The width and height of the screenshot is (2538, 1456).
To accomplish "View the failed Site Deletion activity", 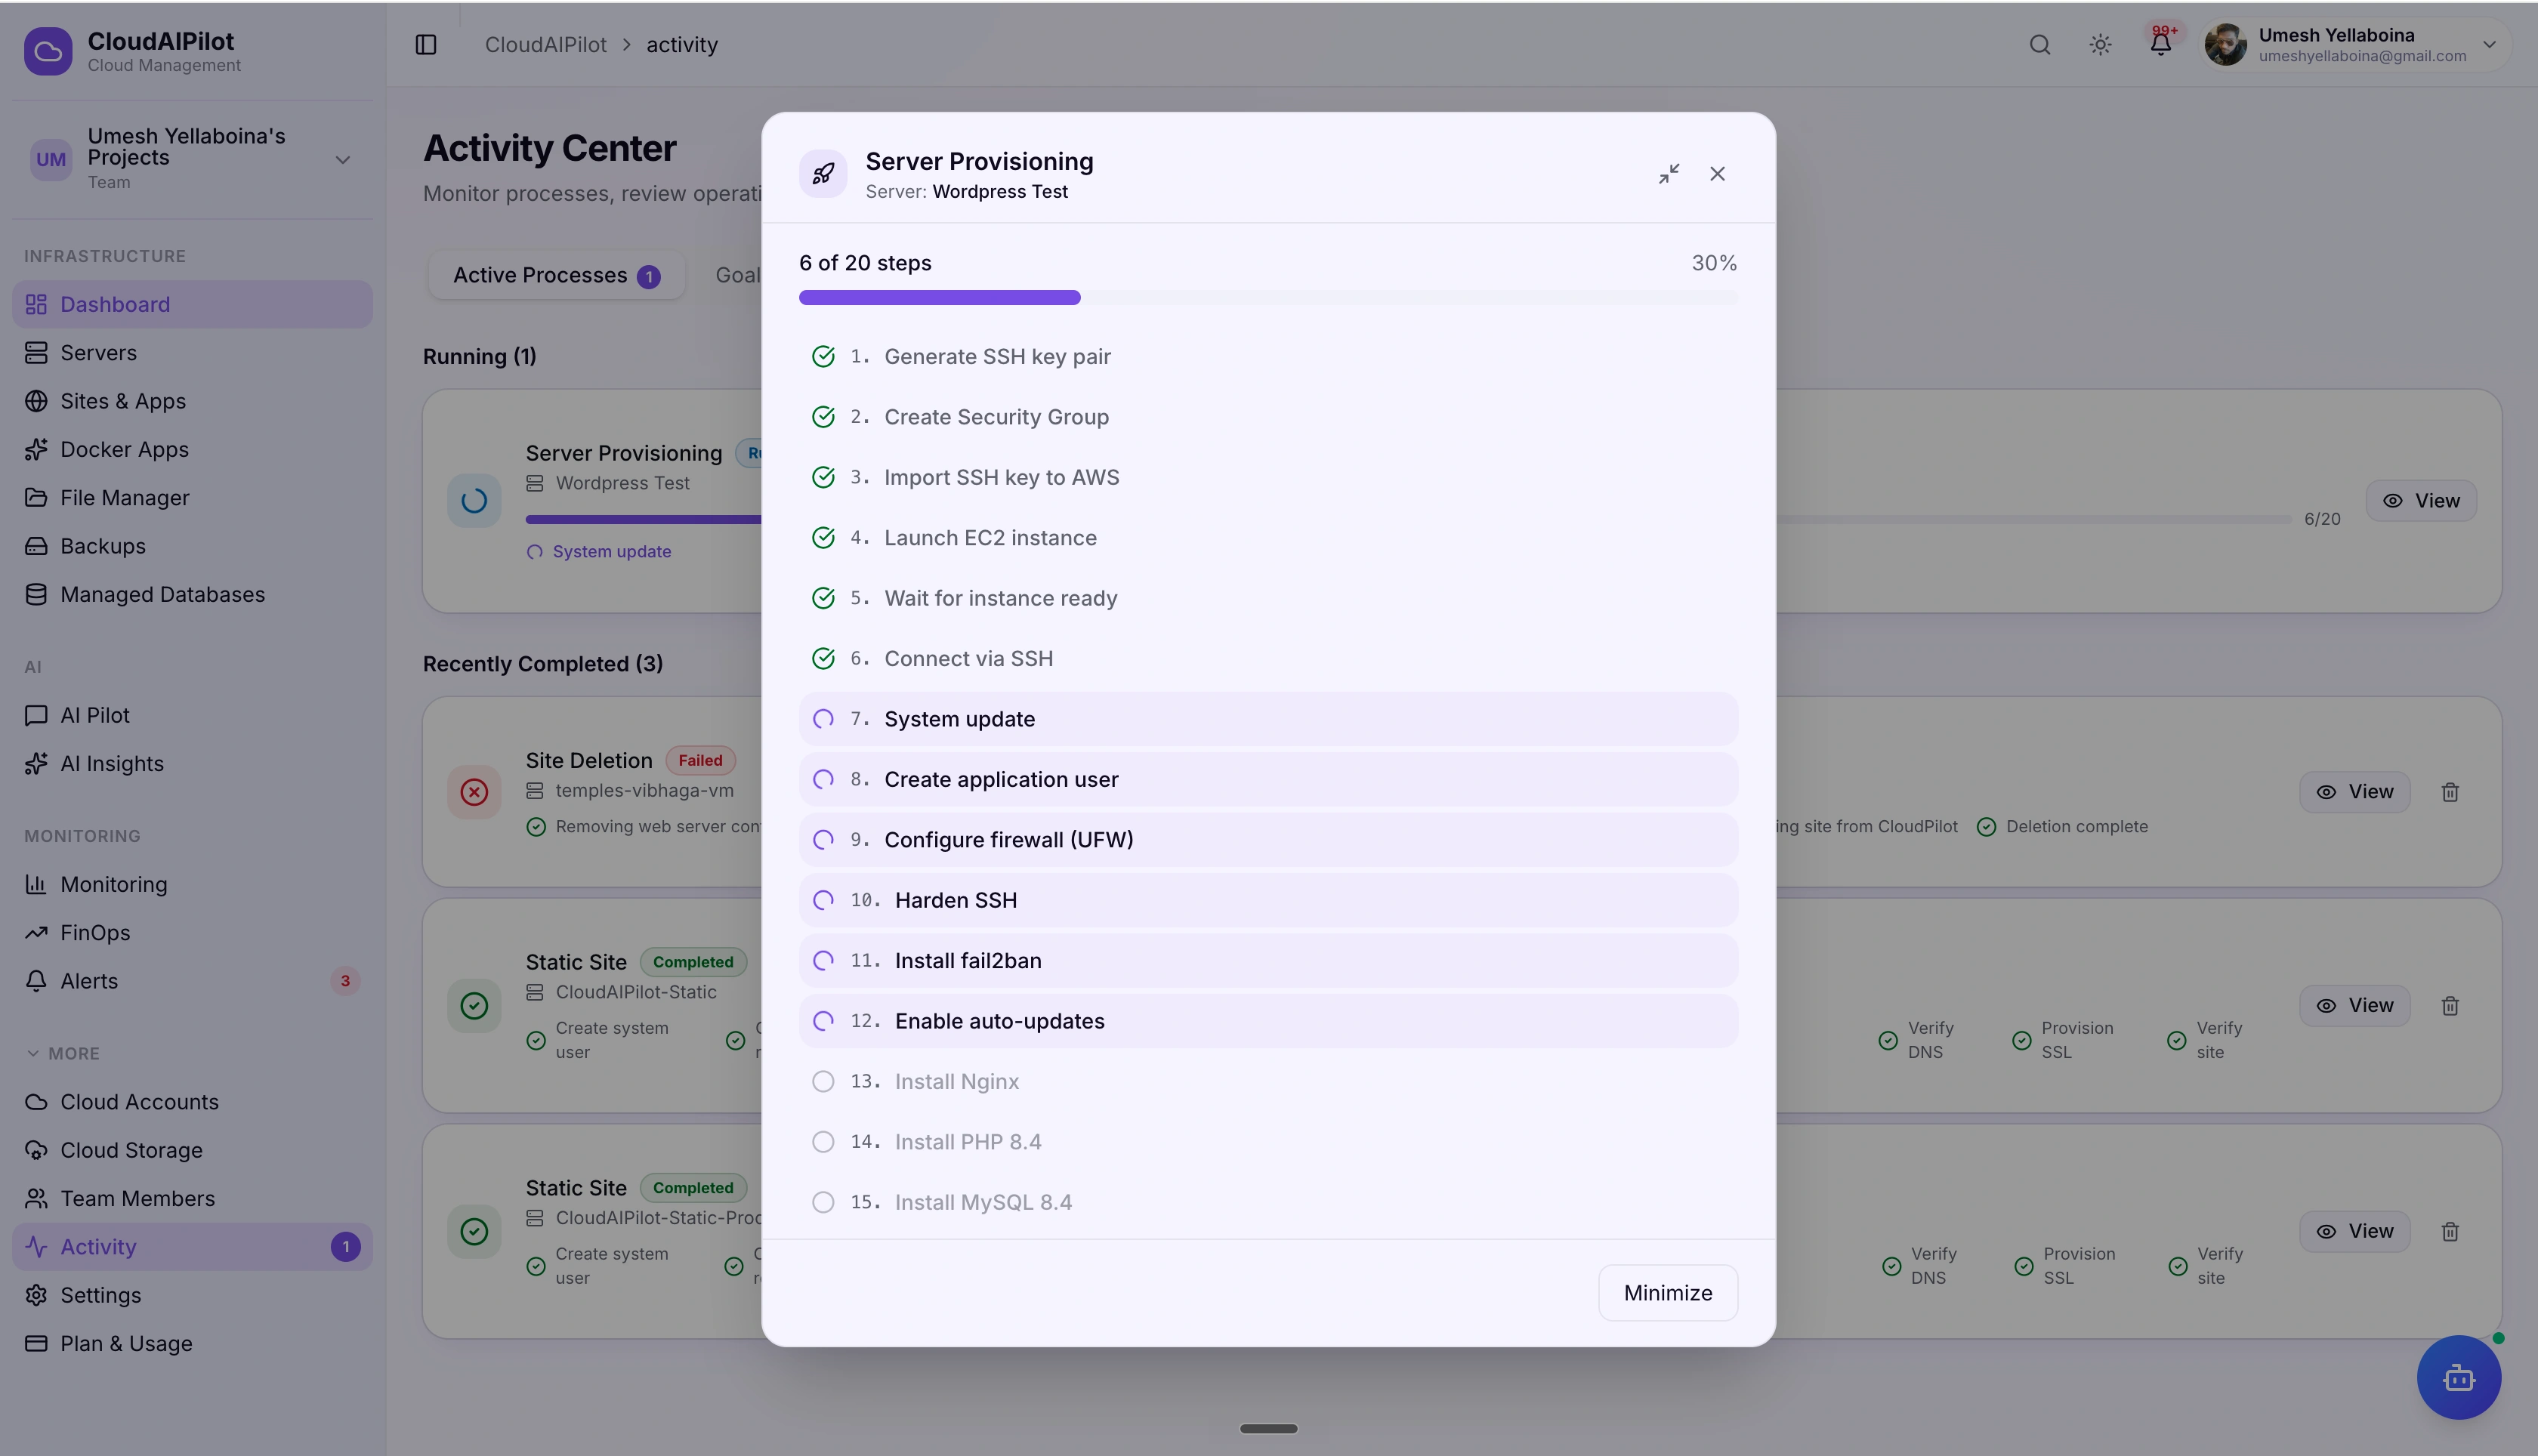I will 2354,792.
